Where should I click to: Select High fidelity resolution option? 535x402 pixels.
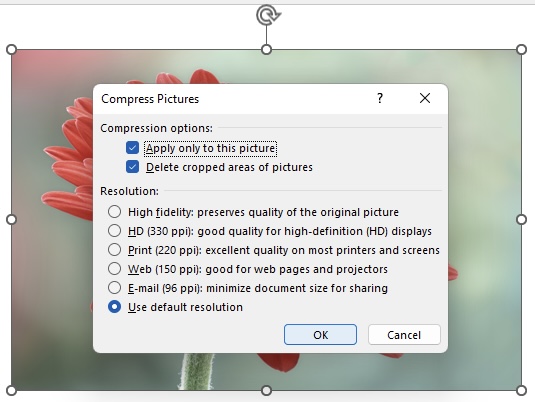click(114, 212)
